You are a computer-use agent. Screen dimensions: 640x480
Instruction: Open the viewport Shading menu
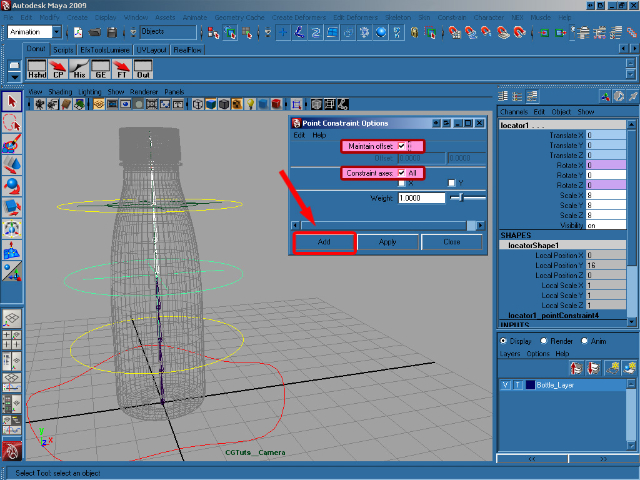[x=60, y=92]
